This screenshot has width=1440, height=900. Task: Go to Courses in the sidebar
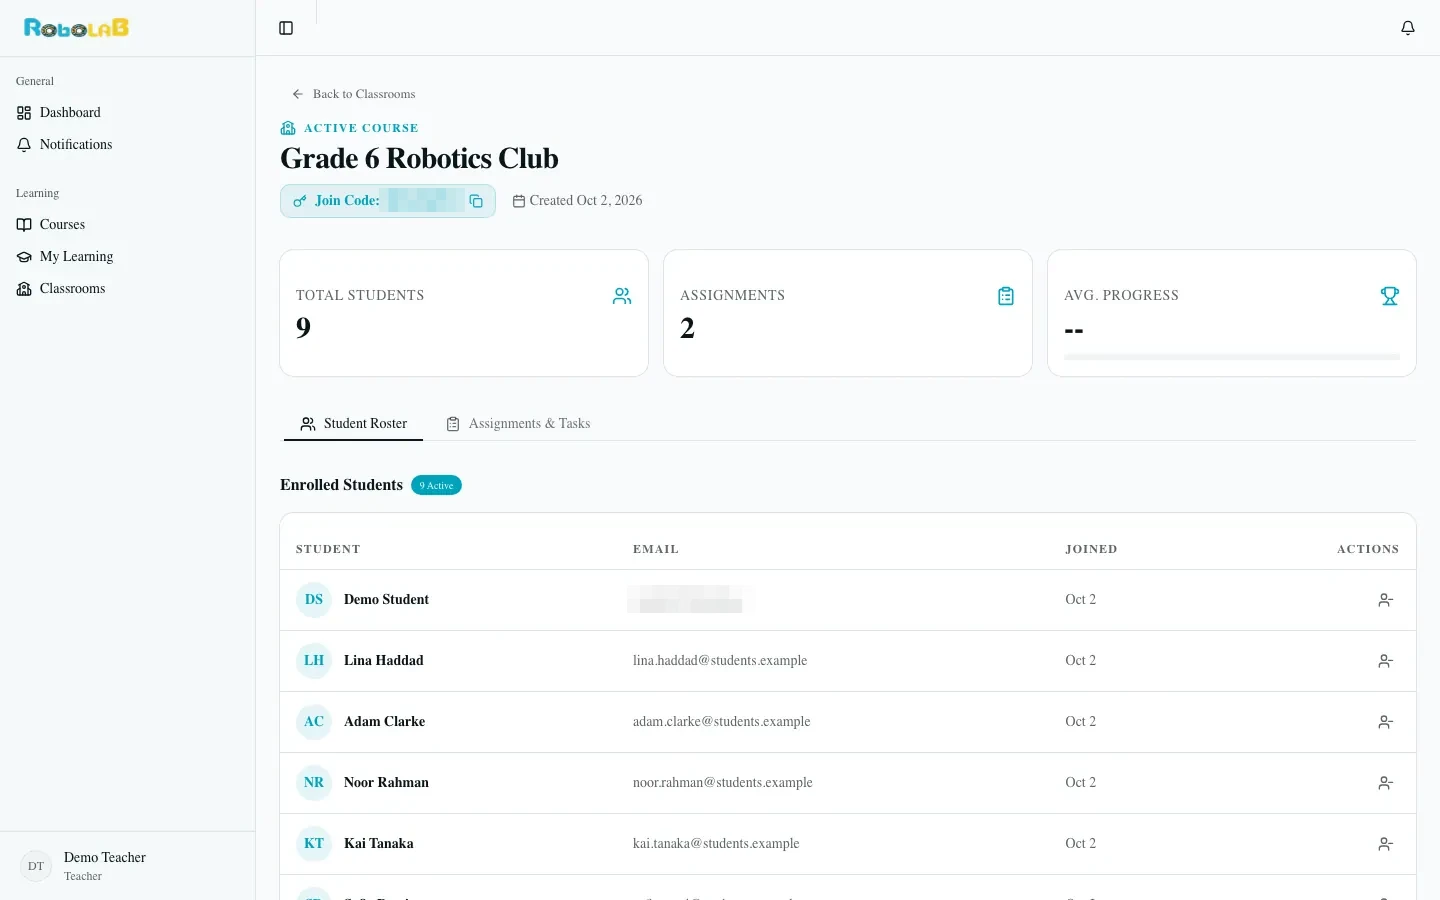click(127, 225)
